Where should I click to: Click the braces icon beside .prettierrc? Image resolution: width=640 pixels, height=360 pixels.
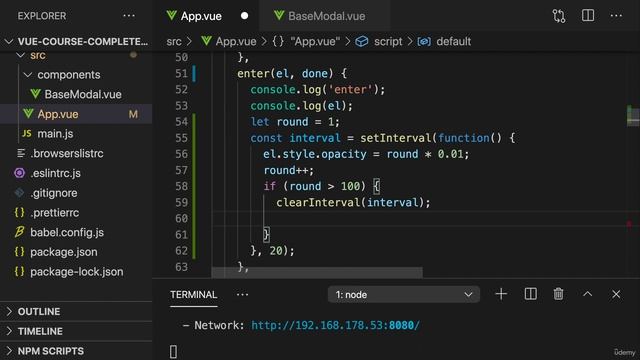click(x=19, y=213)
